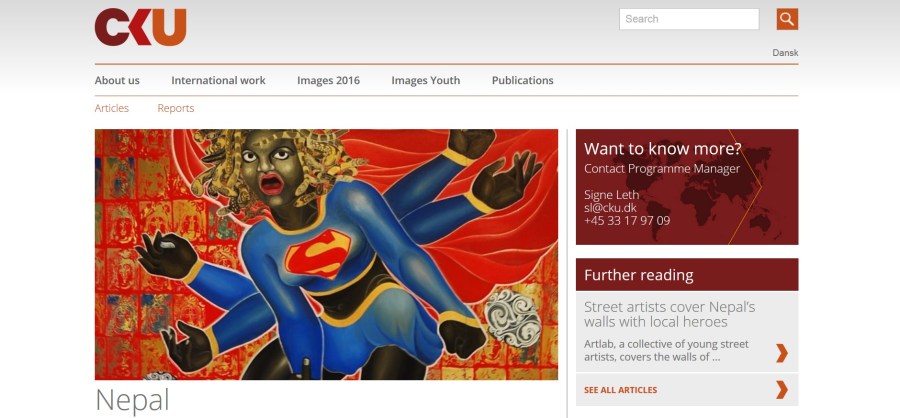
Task: Click the CKU logo
Action: pos(141,27)
